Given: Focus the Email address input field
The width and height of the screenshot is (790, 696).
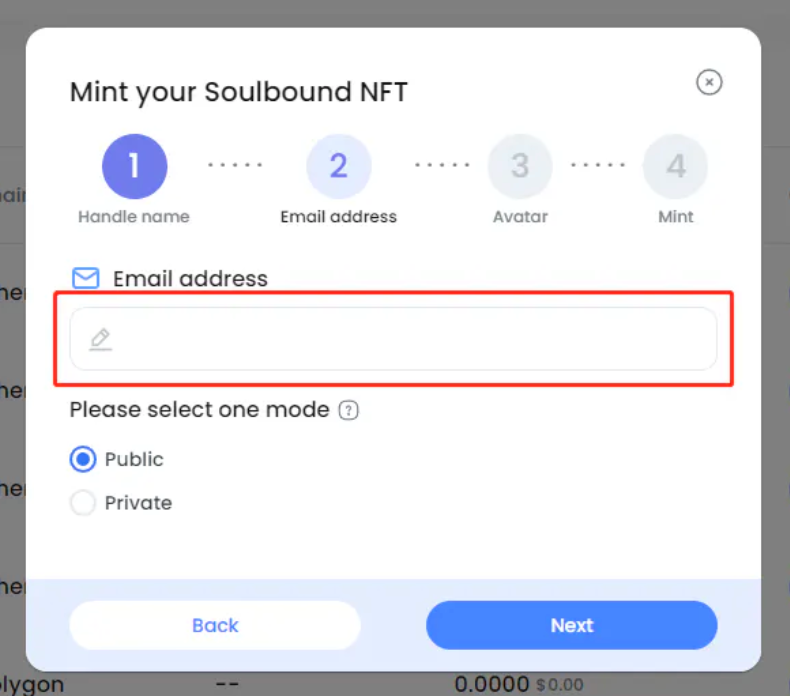Looking at the screenshot, I should [x=393, y=339].
